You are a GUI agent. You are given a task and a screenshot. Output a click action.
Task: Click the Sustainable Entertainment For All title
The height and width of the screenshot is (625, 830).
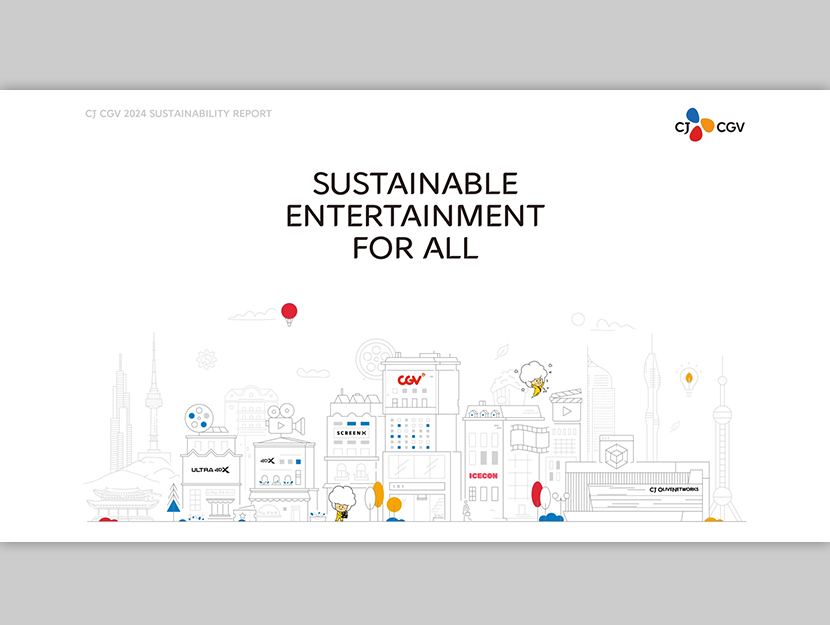pyautogui.click(x=415, y=215)
